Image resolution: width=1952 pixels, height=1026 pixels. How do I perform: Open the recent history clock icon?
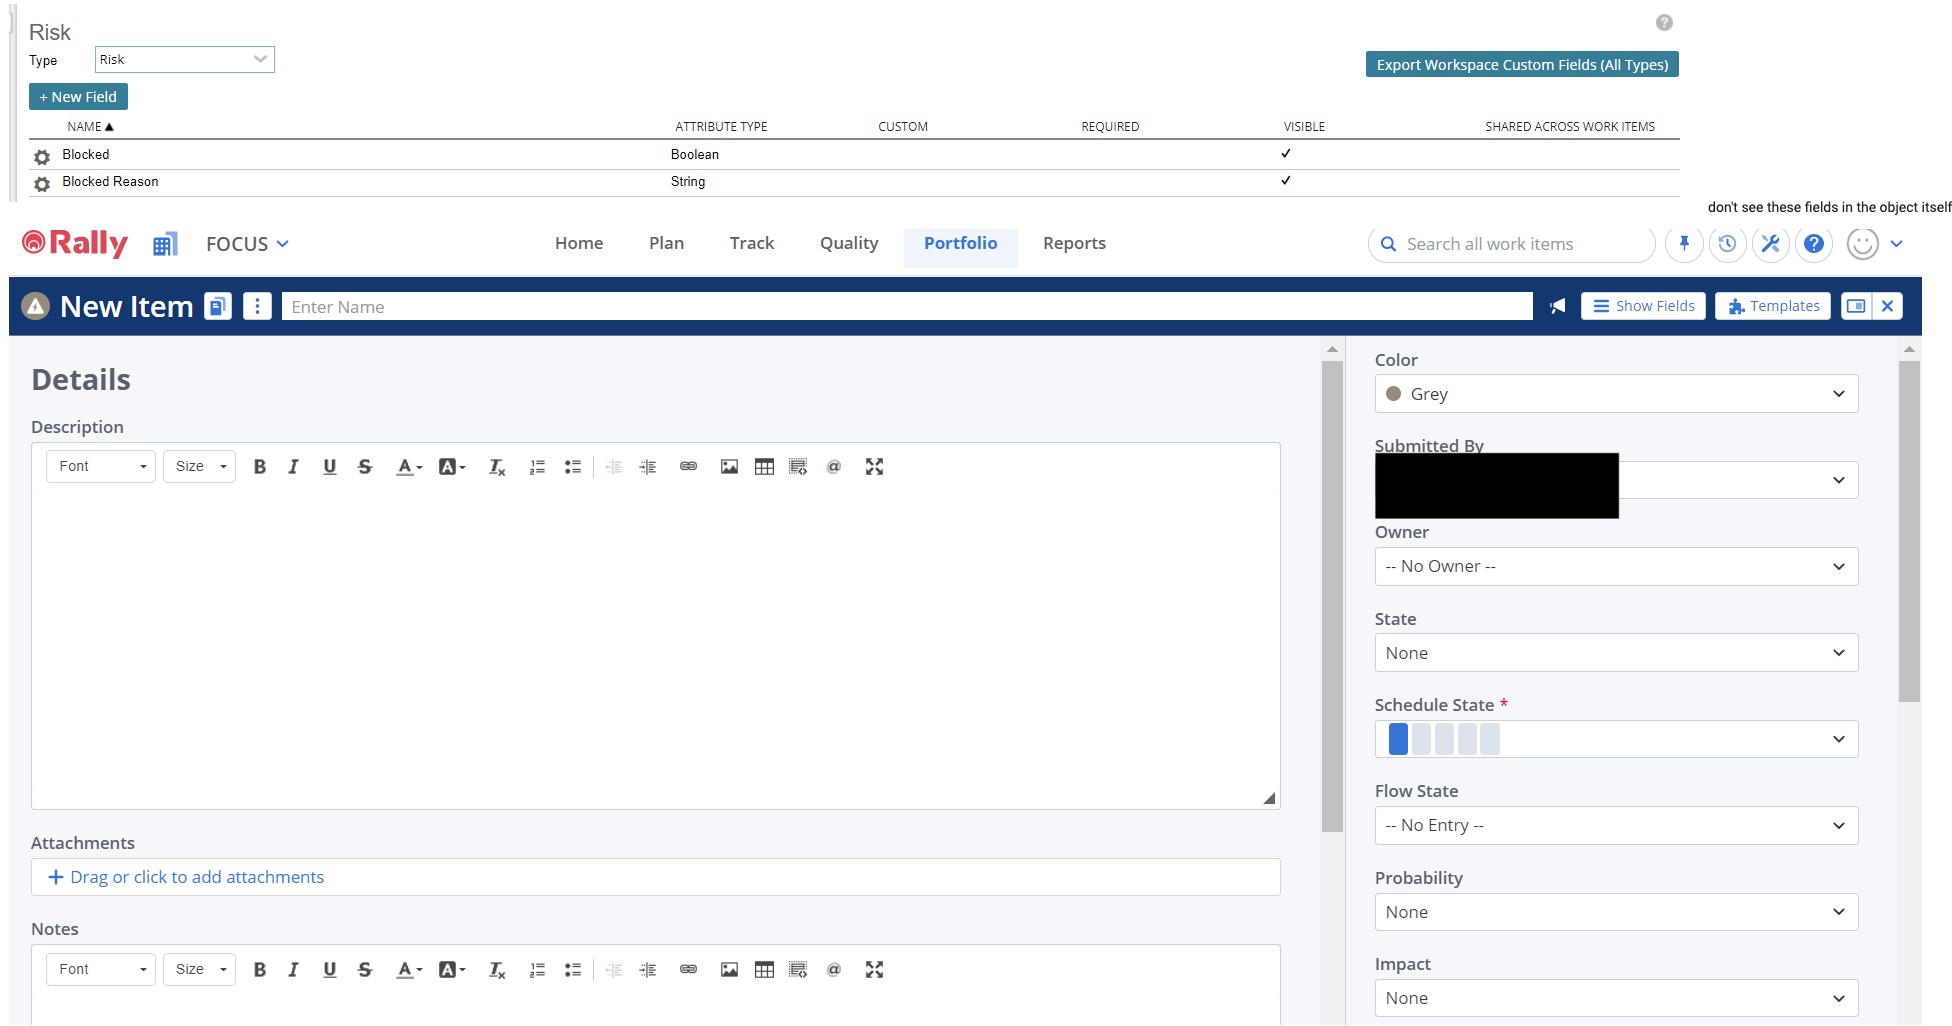click(x=1727, y=244)
